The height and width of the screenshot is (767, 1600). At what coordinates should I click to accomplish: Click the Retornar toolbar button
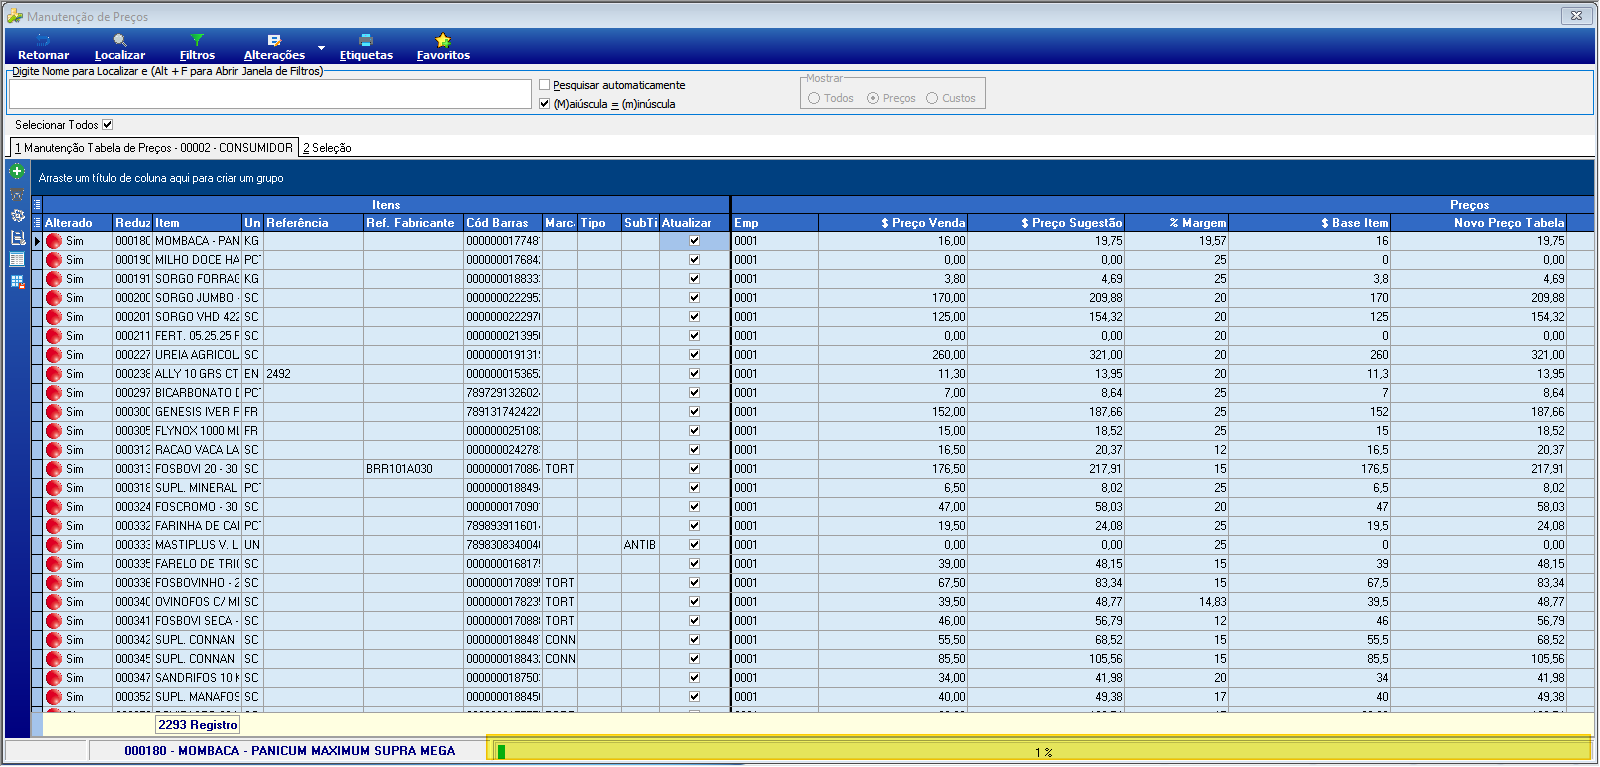tap(44, 48)
